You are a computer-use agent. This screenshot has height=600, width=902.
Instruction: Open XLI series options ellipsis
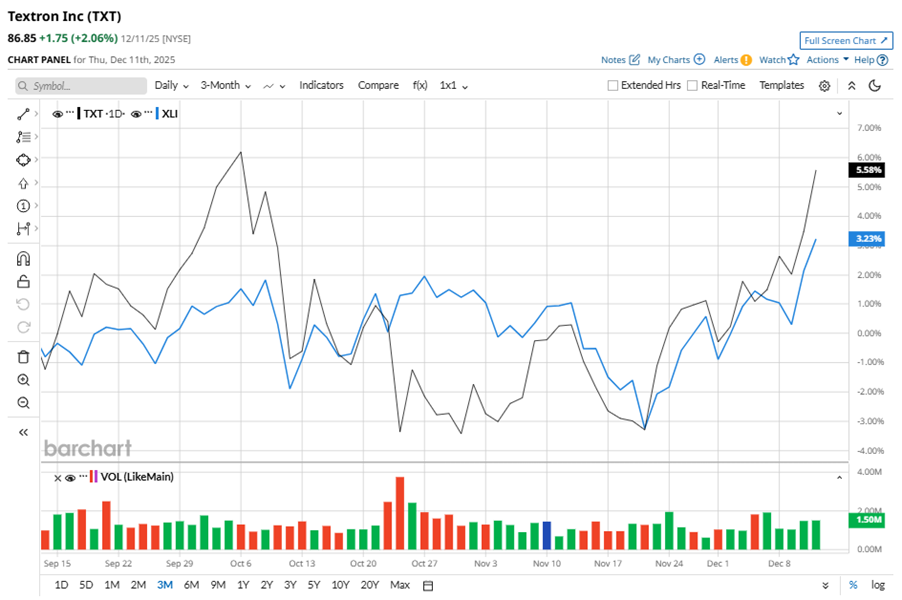pos(149,112)
